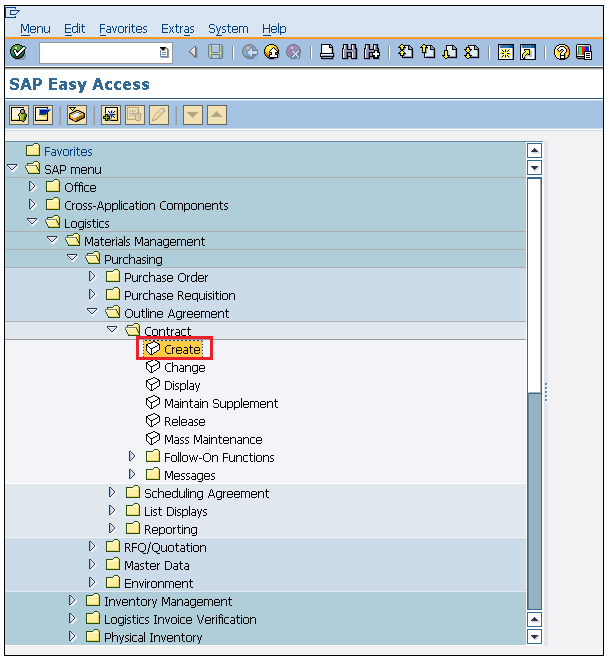Select the Logistics Invoice Verification folder
This screenshot has width=610, height=661.
click(x=180, y=619)
